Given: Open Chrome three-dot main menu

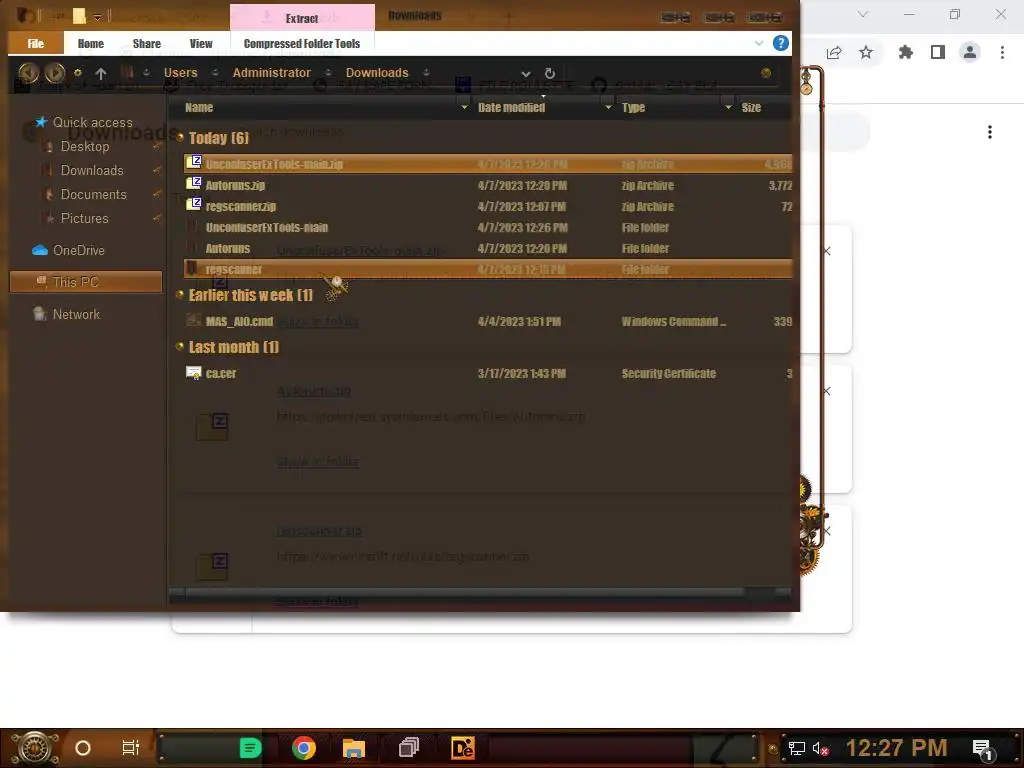Looking at the screenshot, I should click(x=1002, y=52).
